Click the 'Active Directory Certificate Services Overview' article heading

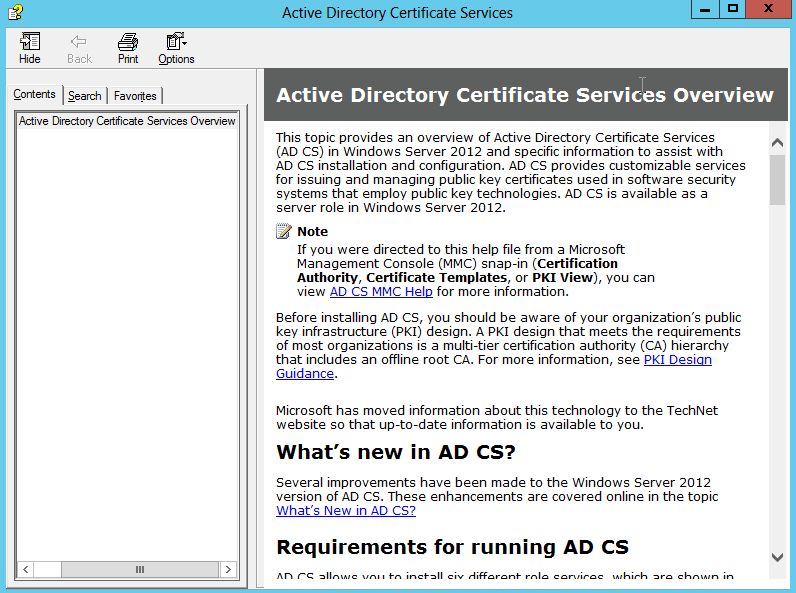[525, 95]
